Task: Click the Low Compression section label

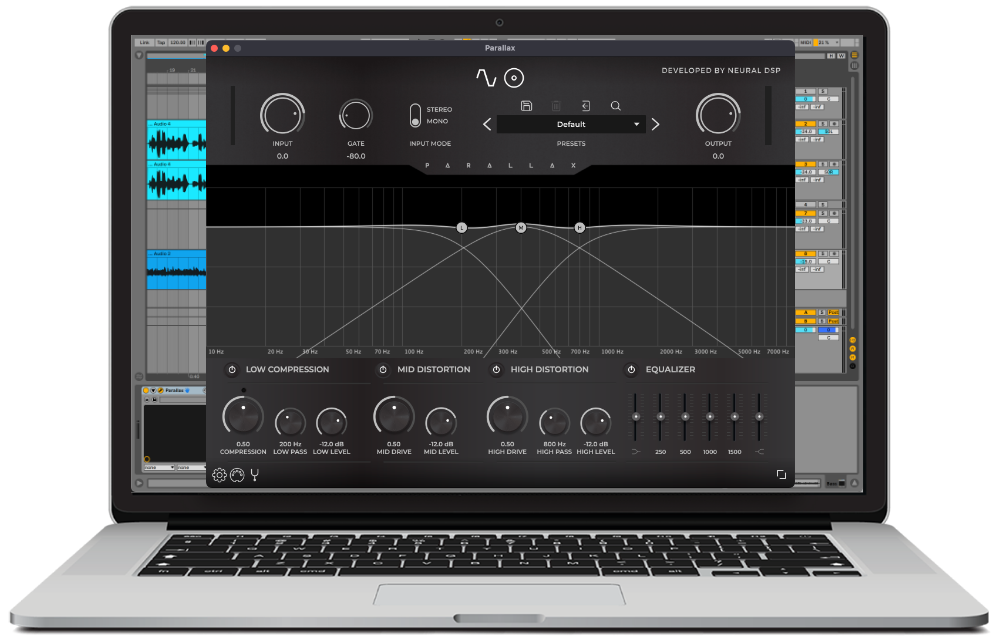Action: coord(290,369)
